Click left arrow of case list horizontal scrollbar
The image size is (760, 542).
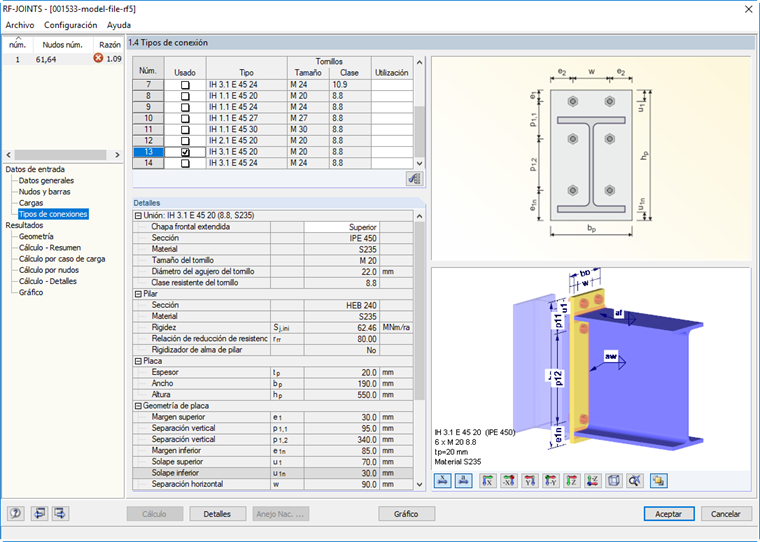point(8,155)
